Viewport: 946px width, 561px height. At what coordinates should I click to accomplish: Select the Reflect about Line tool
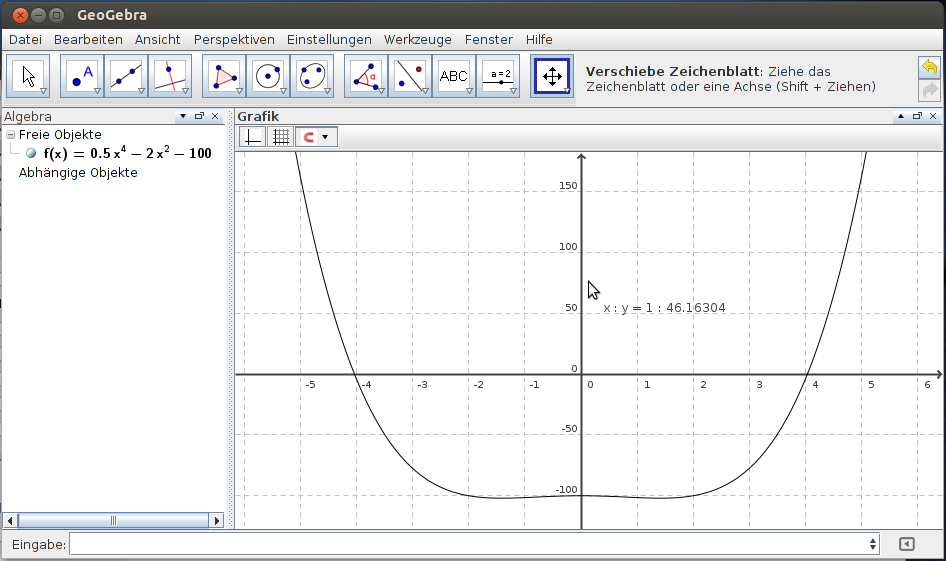pos(410,76)
